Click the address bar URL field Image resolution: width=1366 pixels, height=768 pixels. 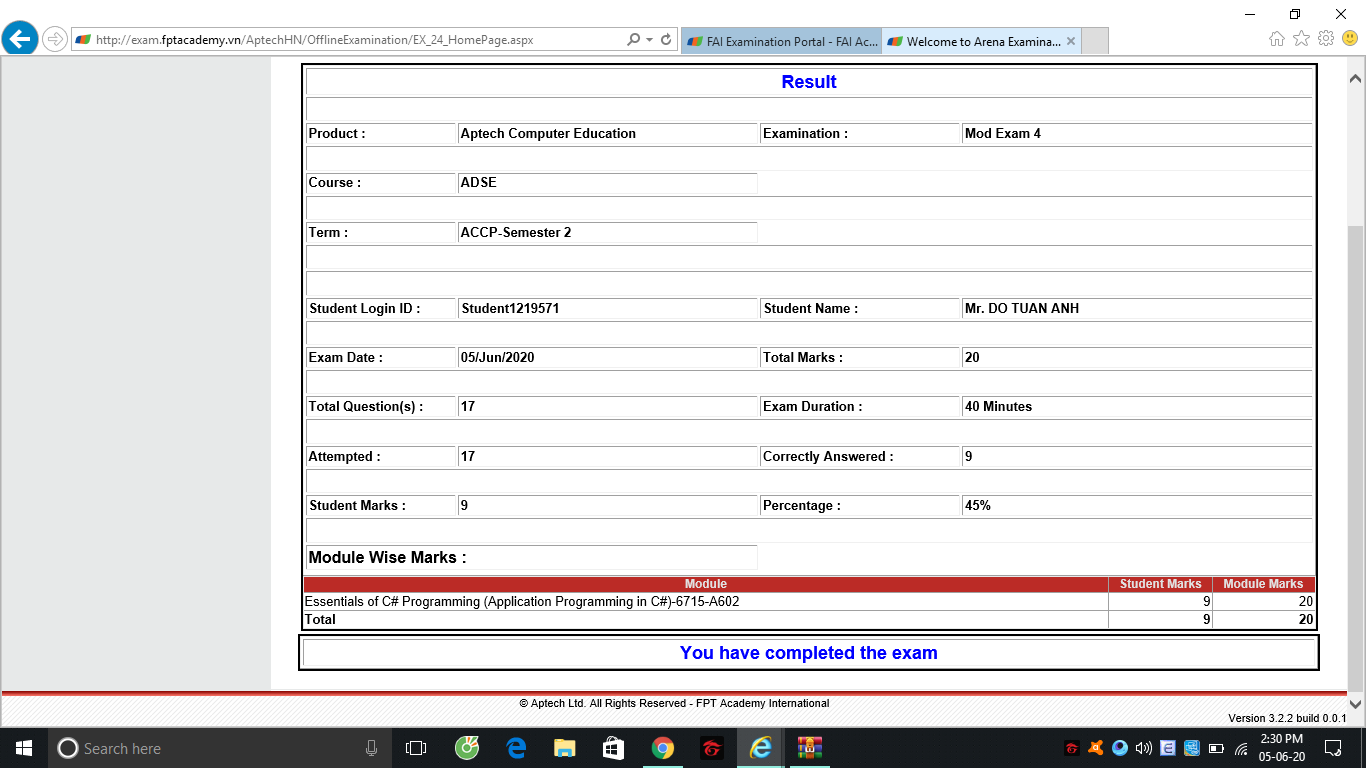point(350,40)
